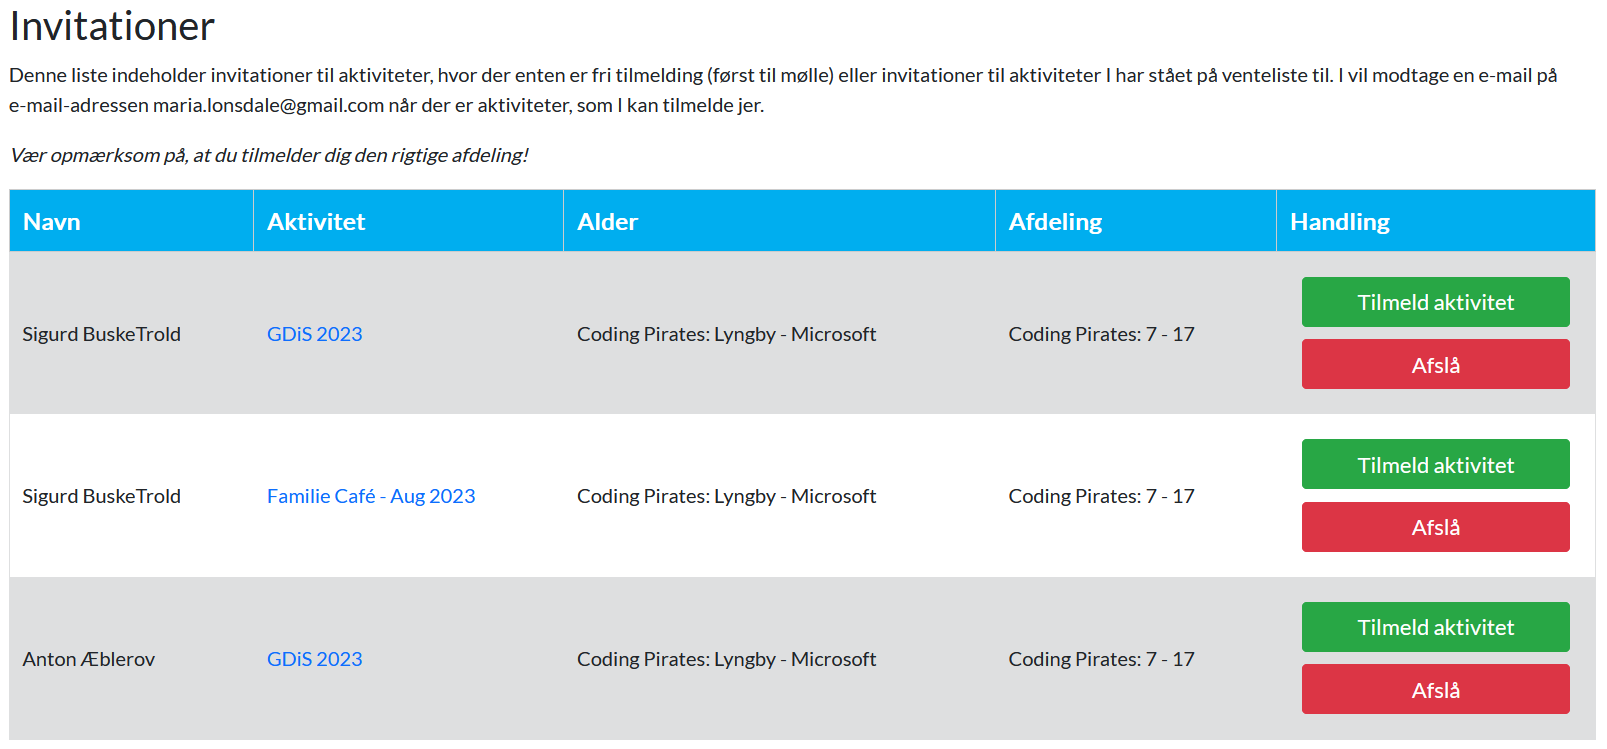Click Tilmeld aktivitet for Sigurd's GDiS 2023

(1435, 302)
